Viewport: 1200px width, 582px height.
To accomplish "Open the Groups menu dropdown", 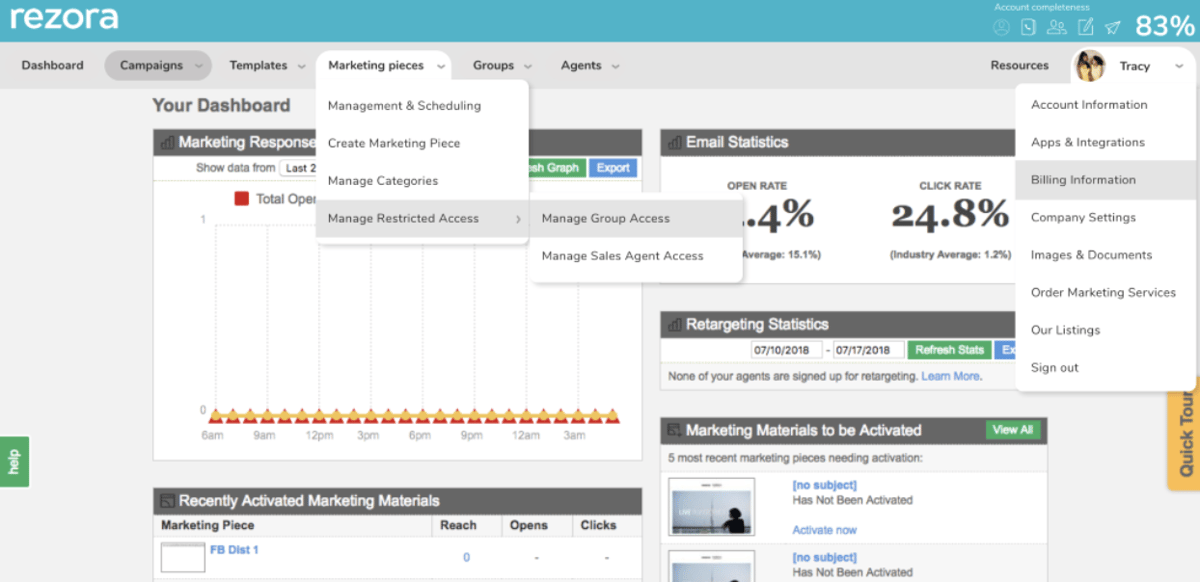I will (x=501, y=64).
